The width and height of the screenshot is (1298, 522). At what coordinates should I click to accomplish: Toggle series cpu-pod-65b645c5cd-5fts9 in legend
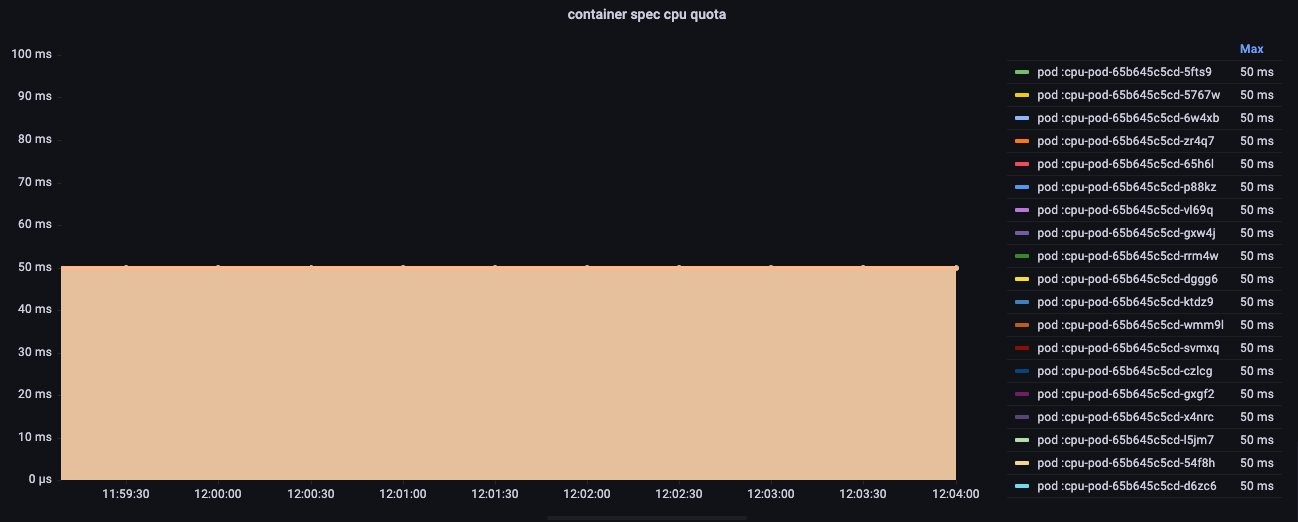(1125, 72)
